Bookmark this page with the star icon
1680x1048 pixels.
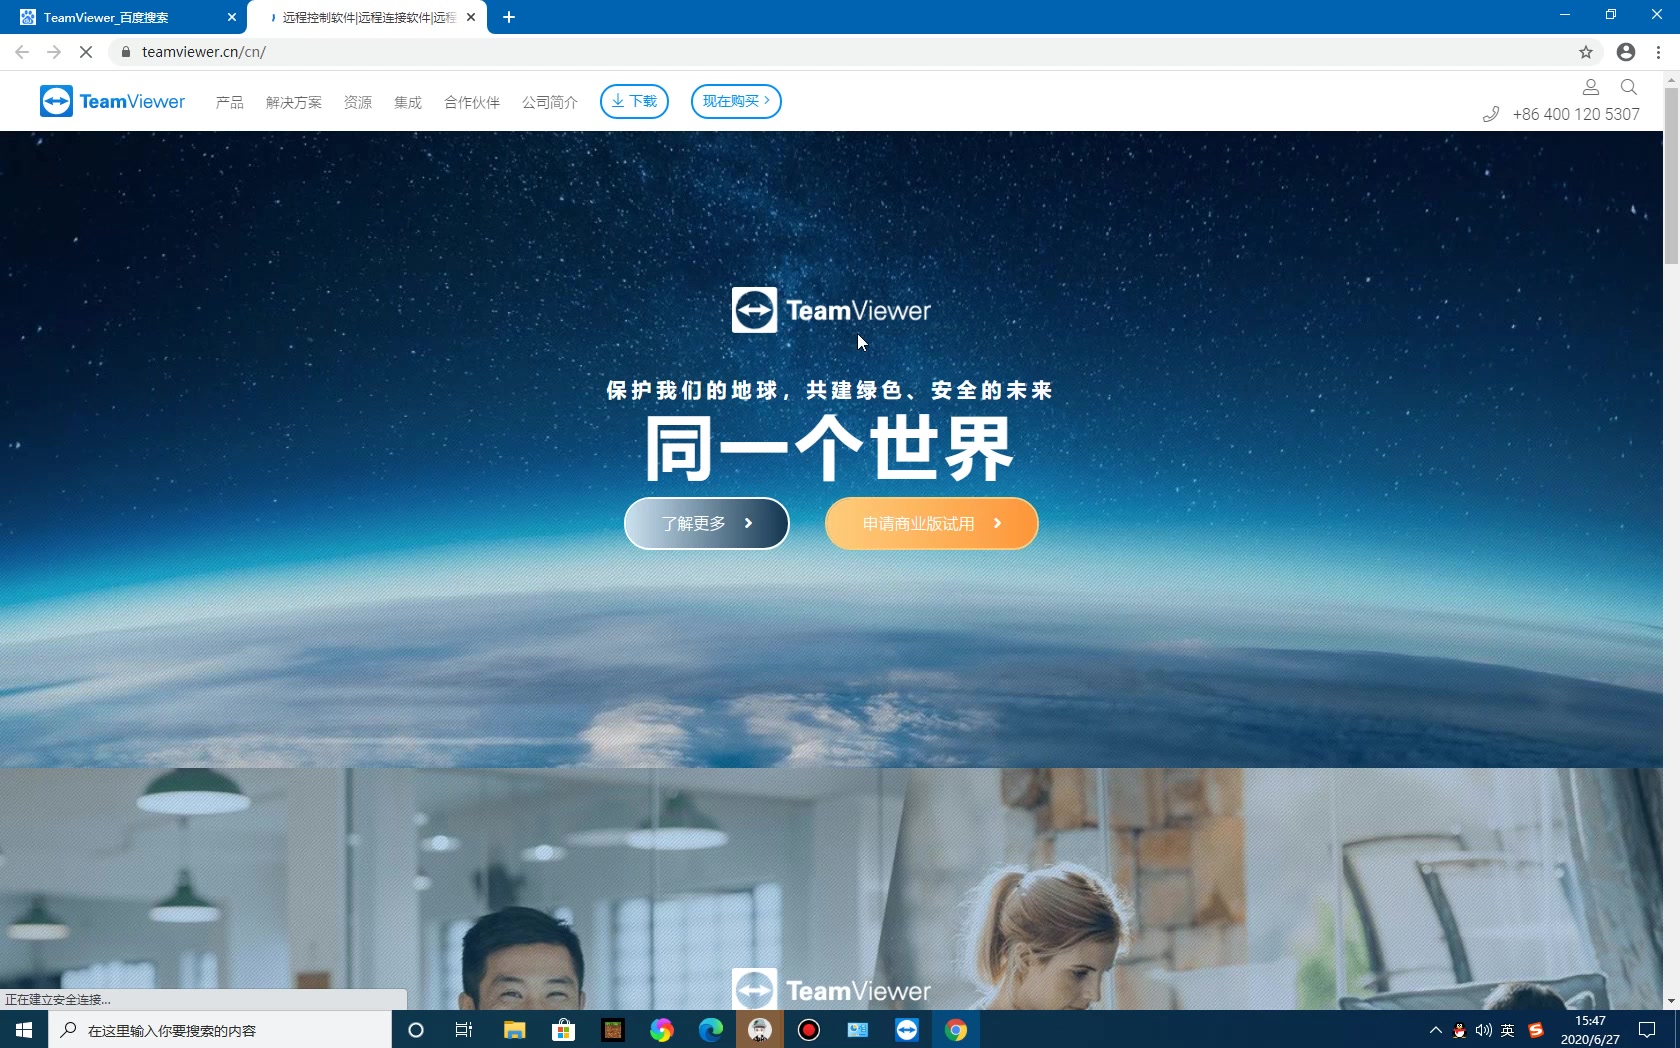pos(1586,52)
